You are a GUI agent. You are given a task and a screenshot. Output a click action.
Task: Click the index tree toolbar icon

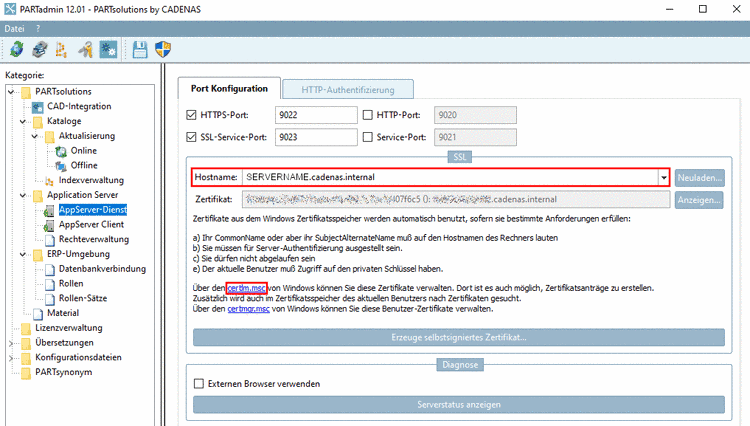[61, 49]
